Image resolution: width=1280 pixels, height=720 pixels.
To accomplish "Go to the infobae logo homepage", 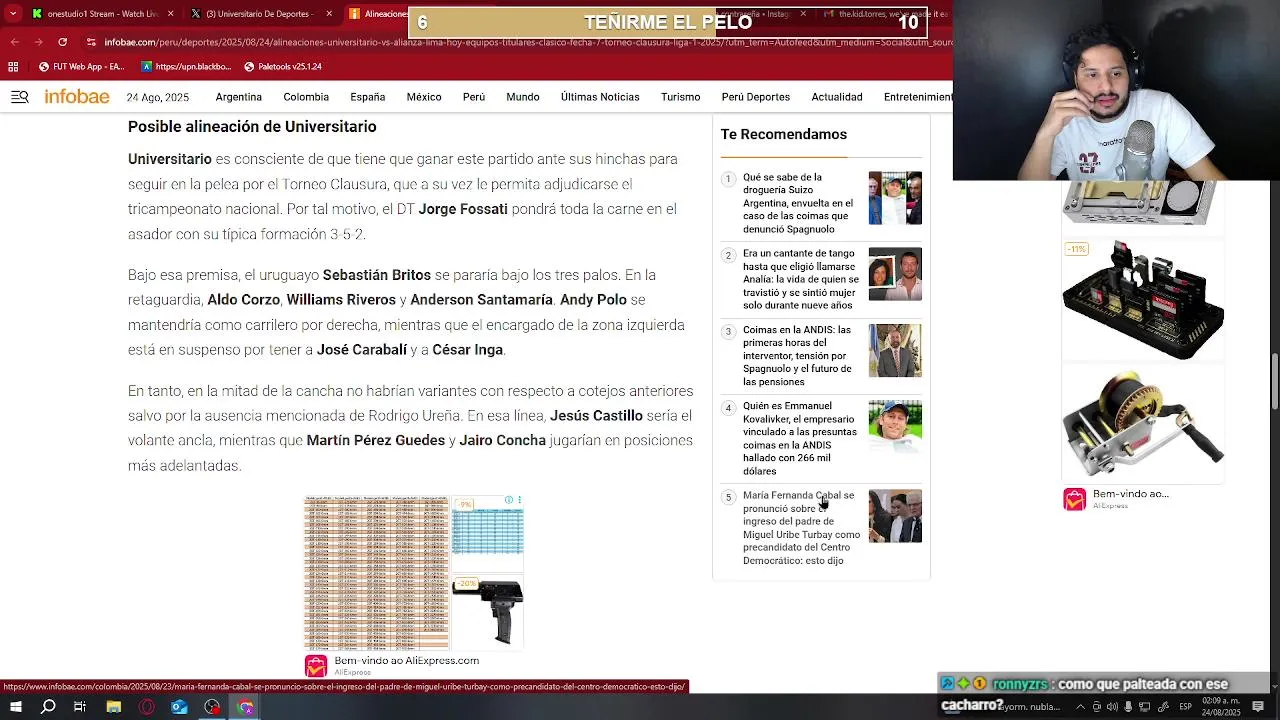I will click(77, 97).
